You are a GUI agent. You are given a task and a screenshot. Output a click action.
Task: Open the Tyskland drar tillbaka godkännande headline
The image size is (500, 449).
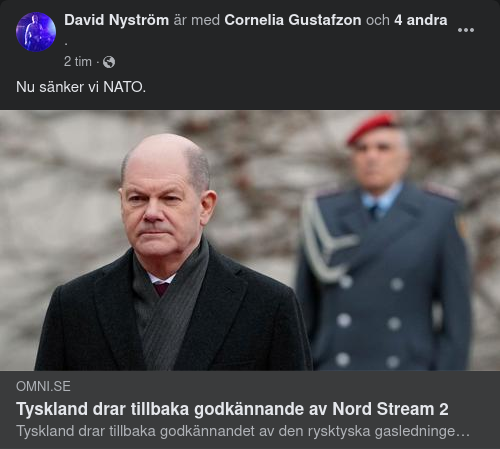pyautogui.click(x=232, y=409)
